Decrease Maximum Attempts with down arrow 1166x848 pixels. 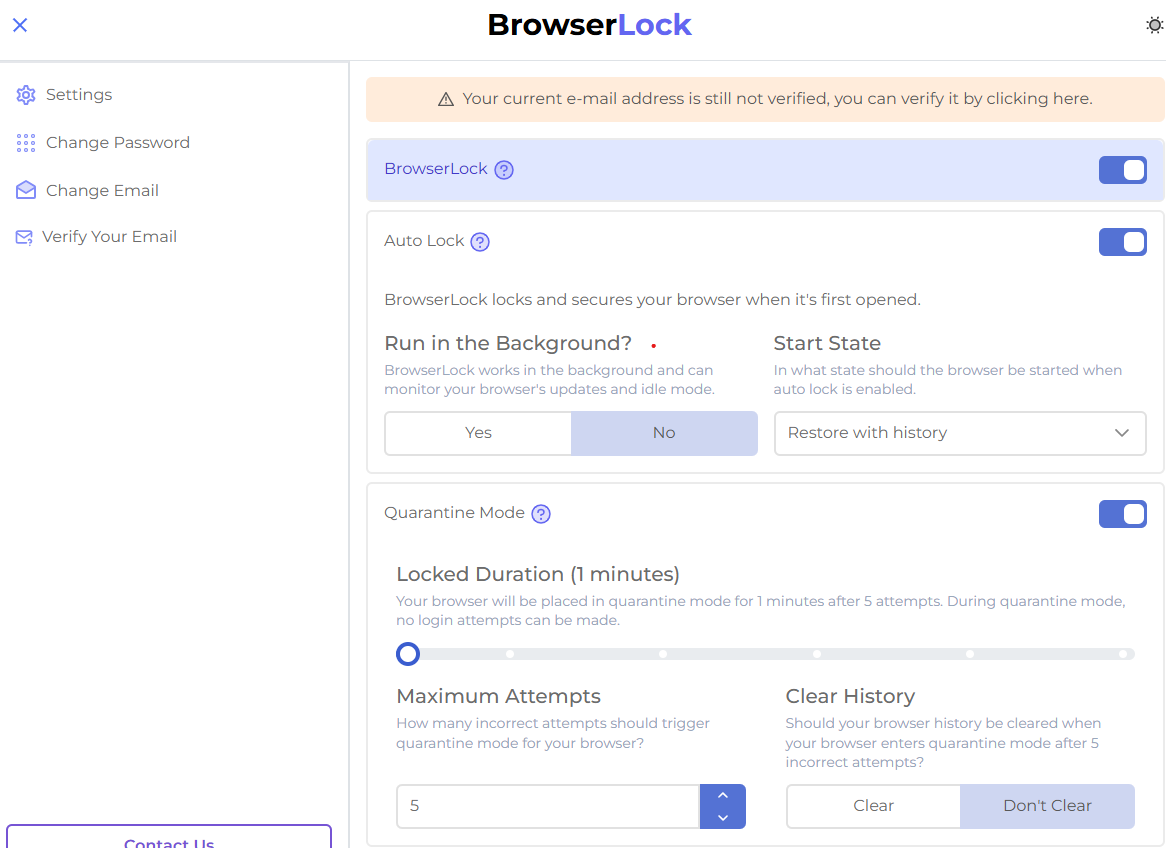point(723,818)
